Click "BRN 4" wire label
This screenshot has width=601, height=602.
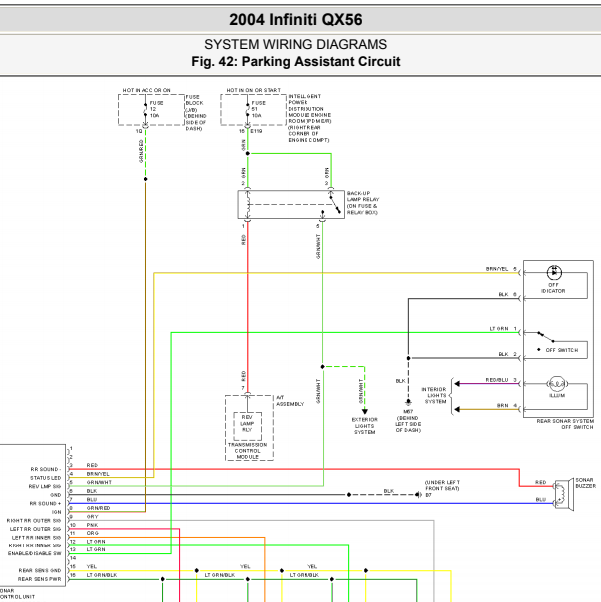507,405
